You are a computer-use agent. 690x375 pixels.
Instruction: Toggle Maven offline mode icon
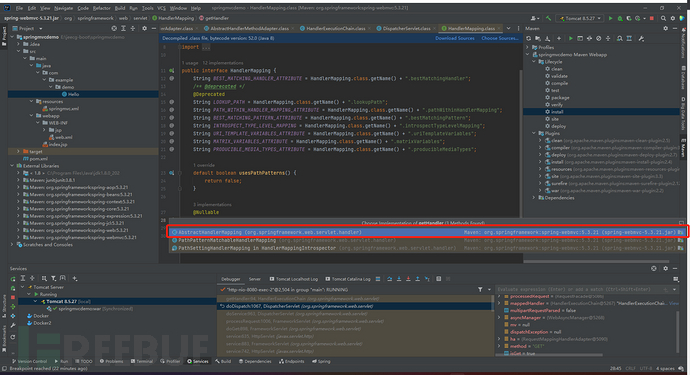coord(589,39)
